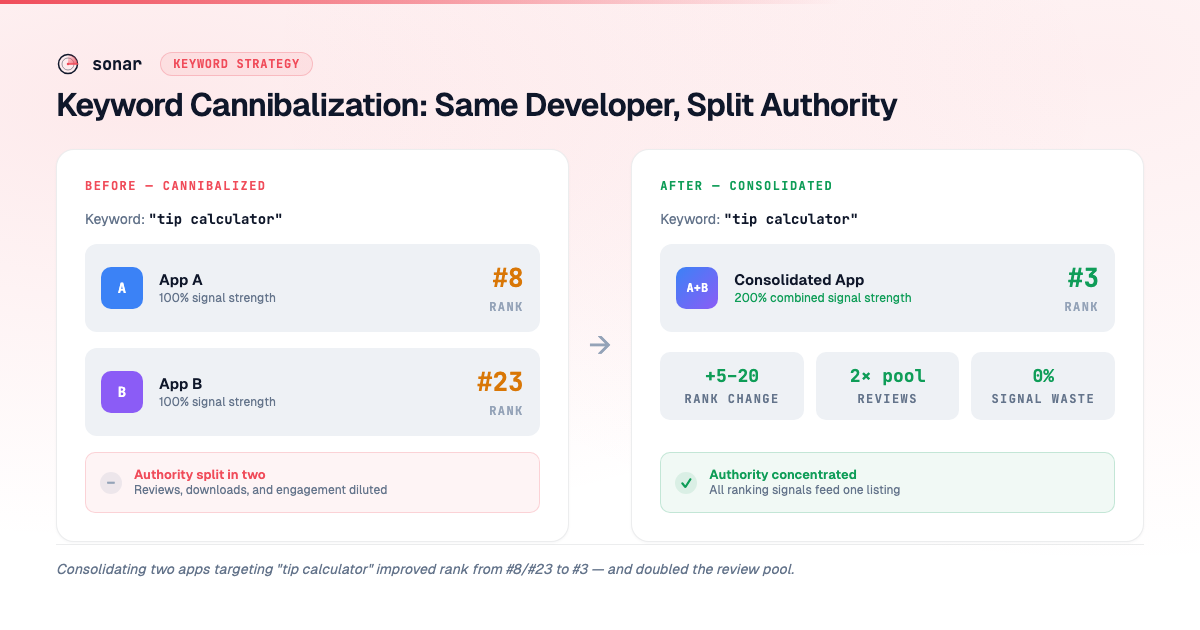Click the #3 rank value

[x=1083, y=278]
